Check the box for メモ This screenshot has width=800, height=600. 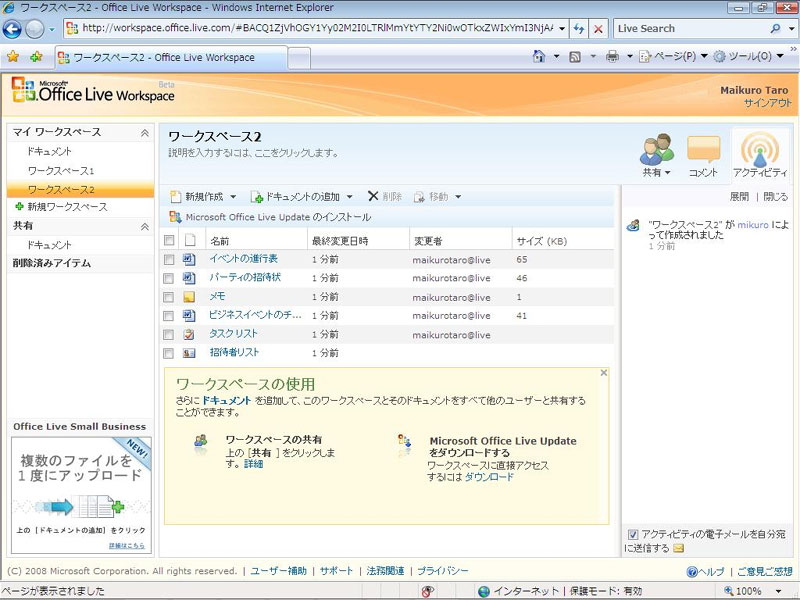click(168, 297)
